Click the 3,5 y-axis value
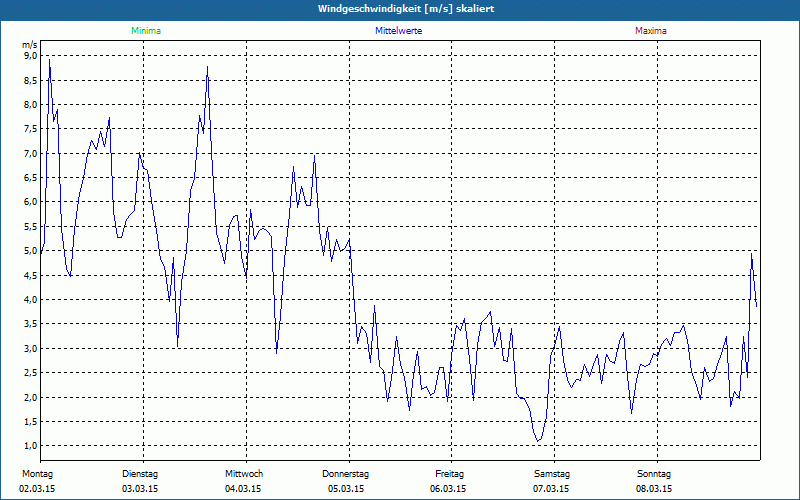The image size is (800, 500). coord(31,324)
